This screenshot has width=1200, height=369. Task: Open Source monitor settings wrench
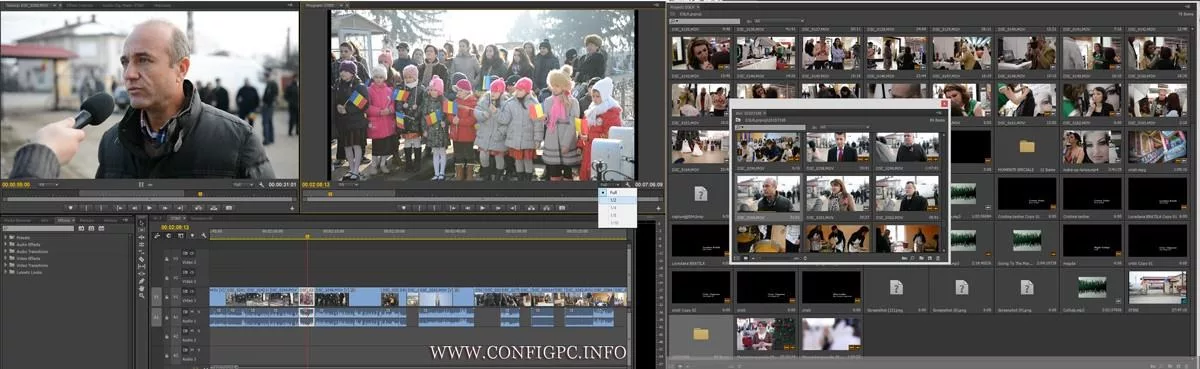pyautogui.click(x=261, y=185)
